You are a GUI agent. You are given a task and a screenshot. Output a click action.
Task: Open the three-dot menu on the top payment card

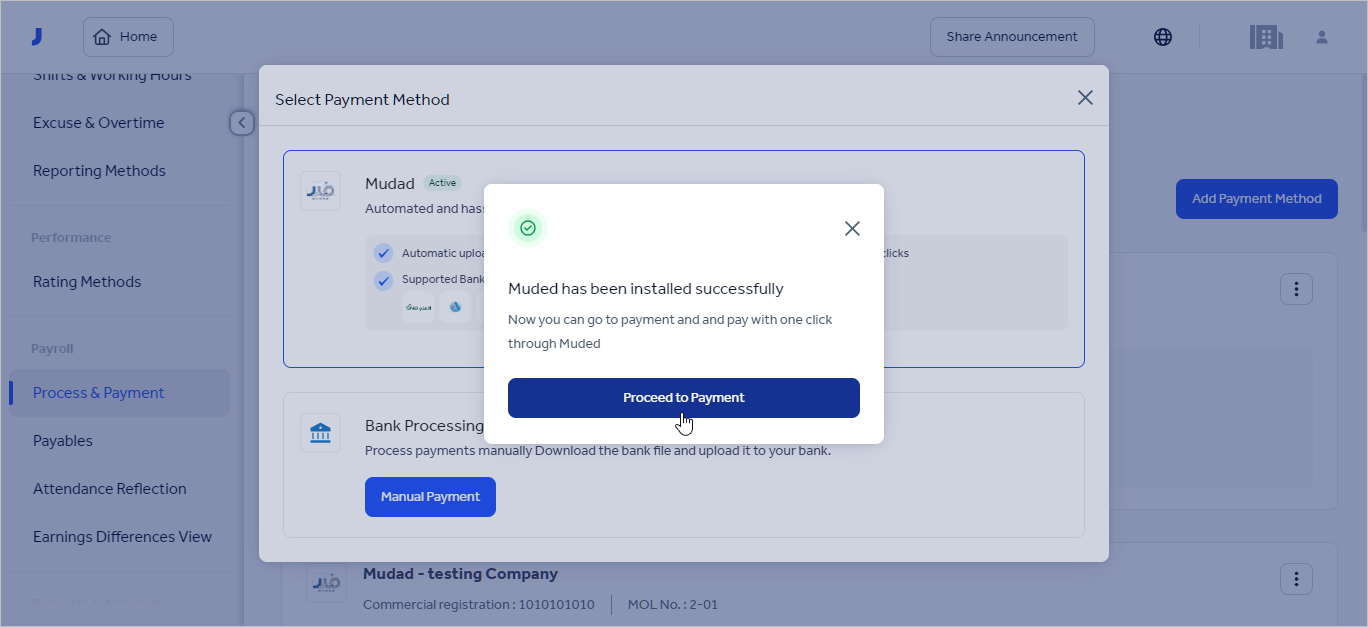[1296, 288]
